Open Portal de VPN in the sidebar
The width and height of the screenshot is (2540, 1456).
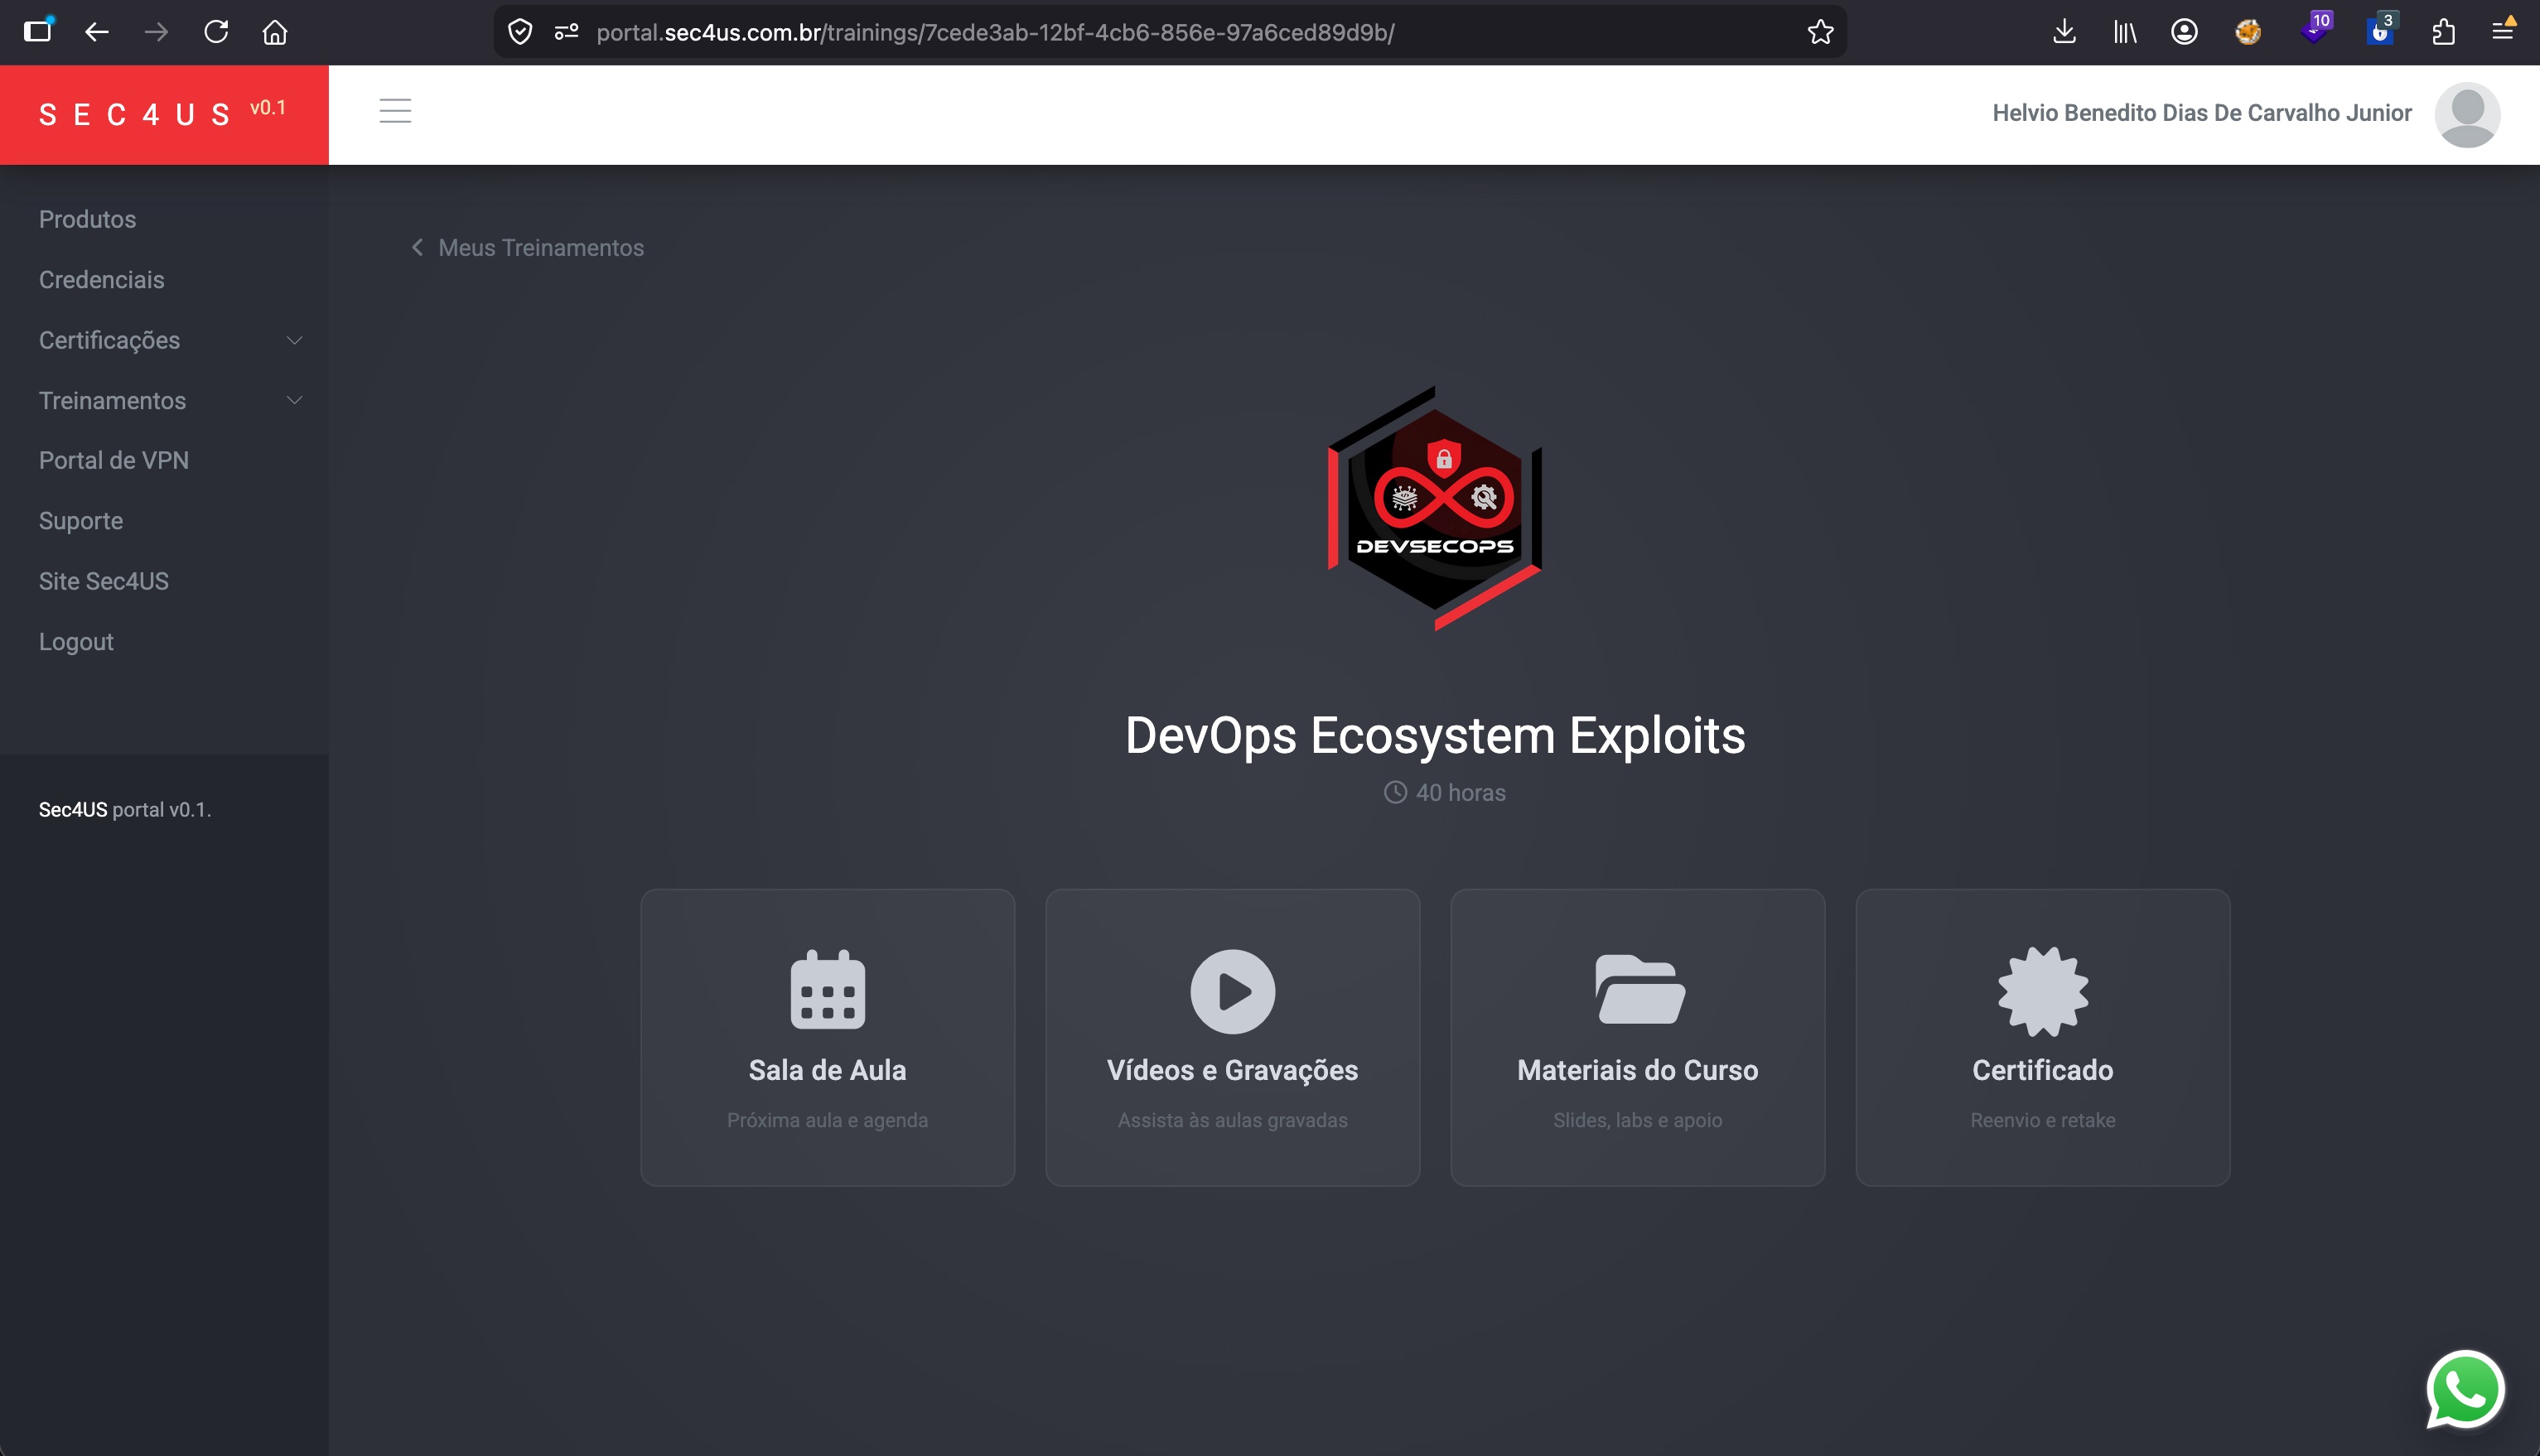point(114,460)
